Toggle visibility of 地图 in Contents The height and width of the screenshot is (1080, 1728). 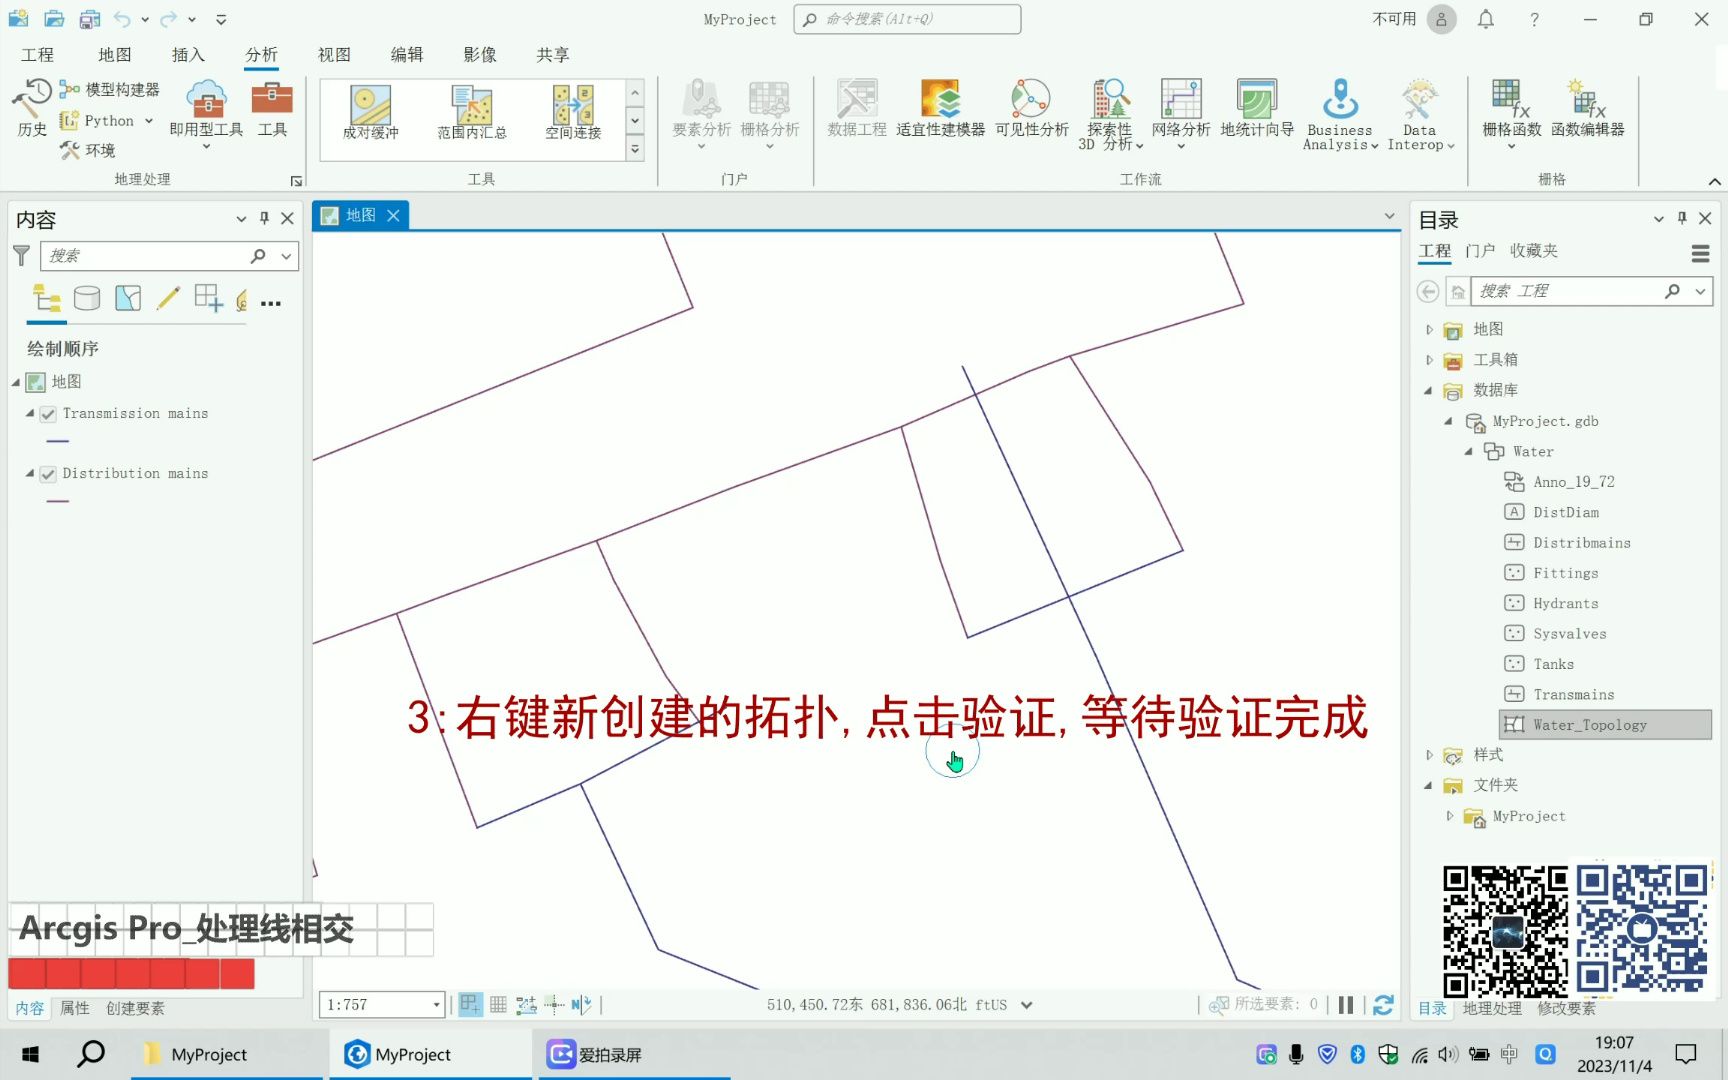(x=35, y=381)
